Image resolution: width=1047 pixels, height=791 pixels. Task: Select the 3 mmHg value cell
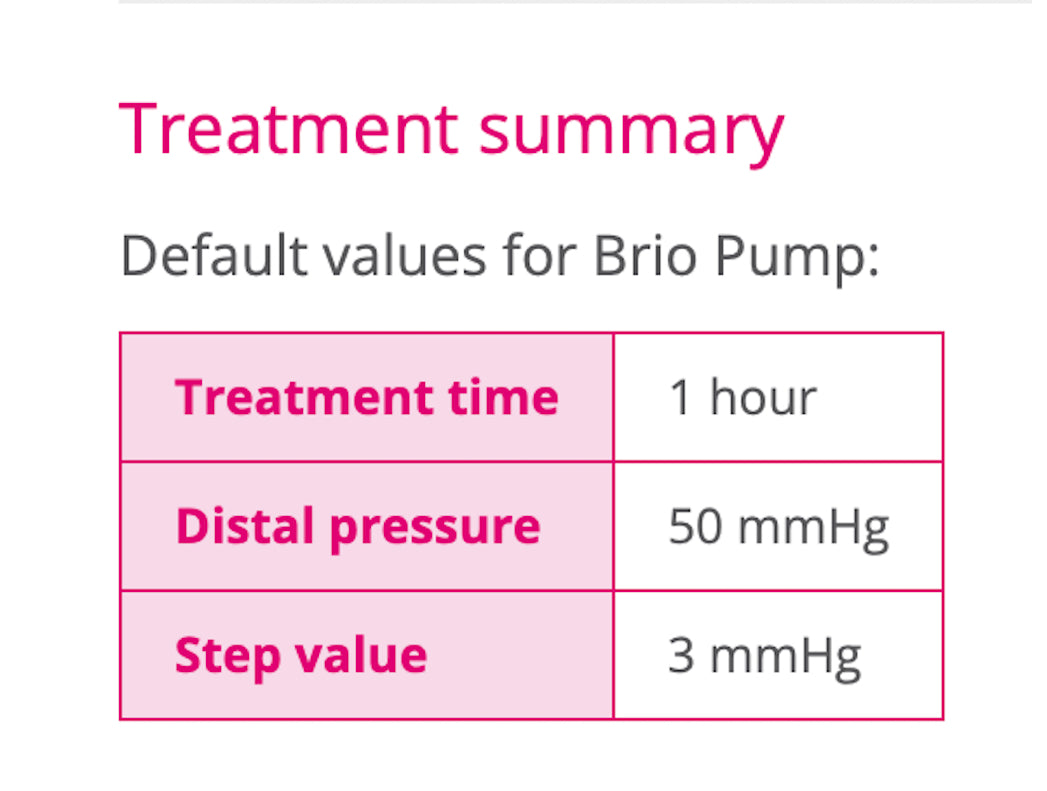[778, 655]
